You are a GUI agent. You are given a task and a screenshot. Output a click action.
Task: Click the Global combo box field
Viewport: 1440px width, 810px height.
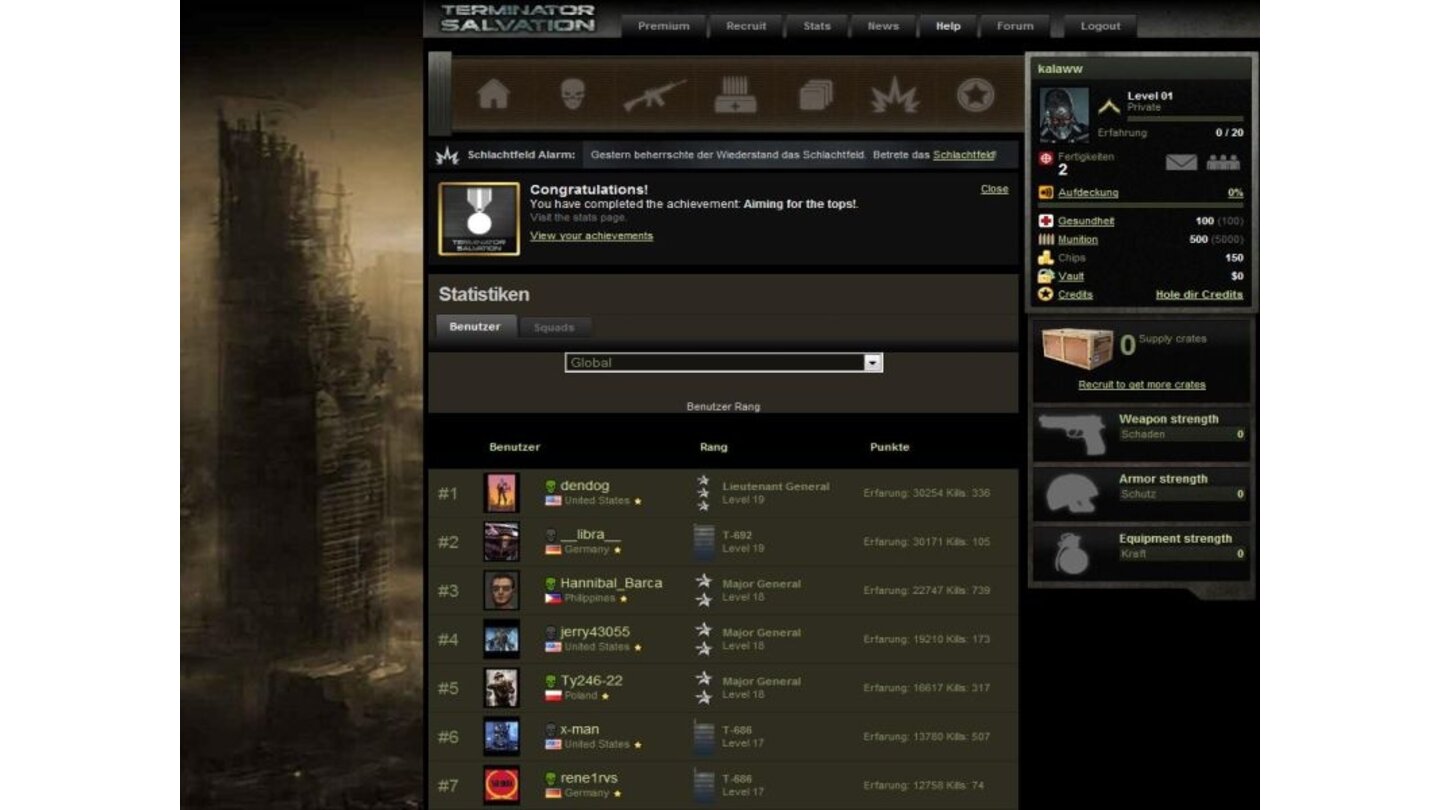724,363
